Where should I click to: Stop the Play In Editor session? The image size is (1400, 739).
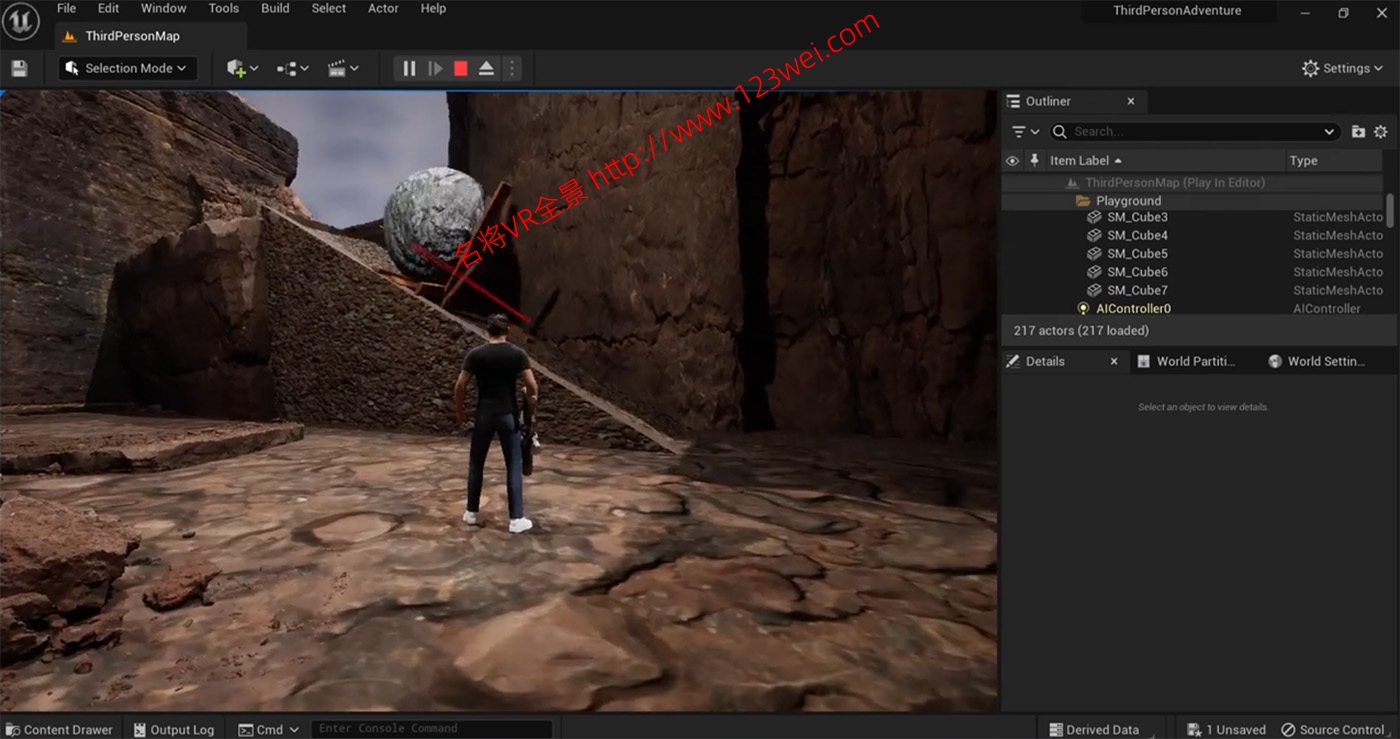(x=459, y=68)
